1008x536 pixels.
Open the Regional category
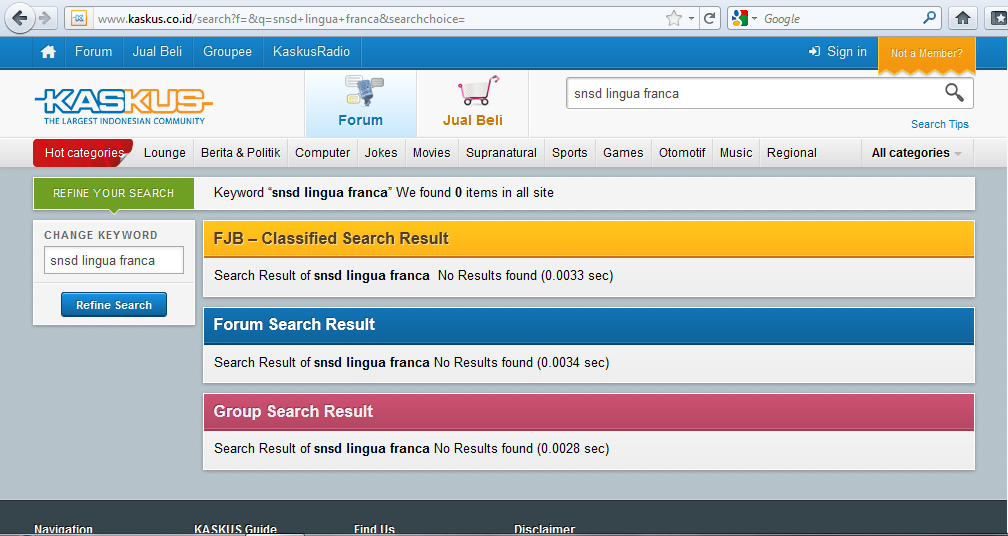click(792, 153)
